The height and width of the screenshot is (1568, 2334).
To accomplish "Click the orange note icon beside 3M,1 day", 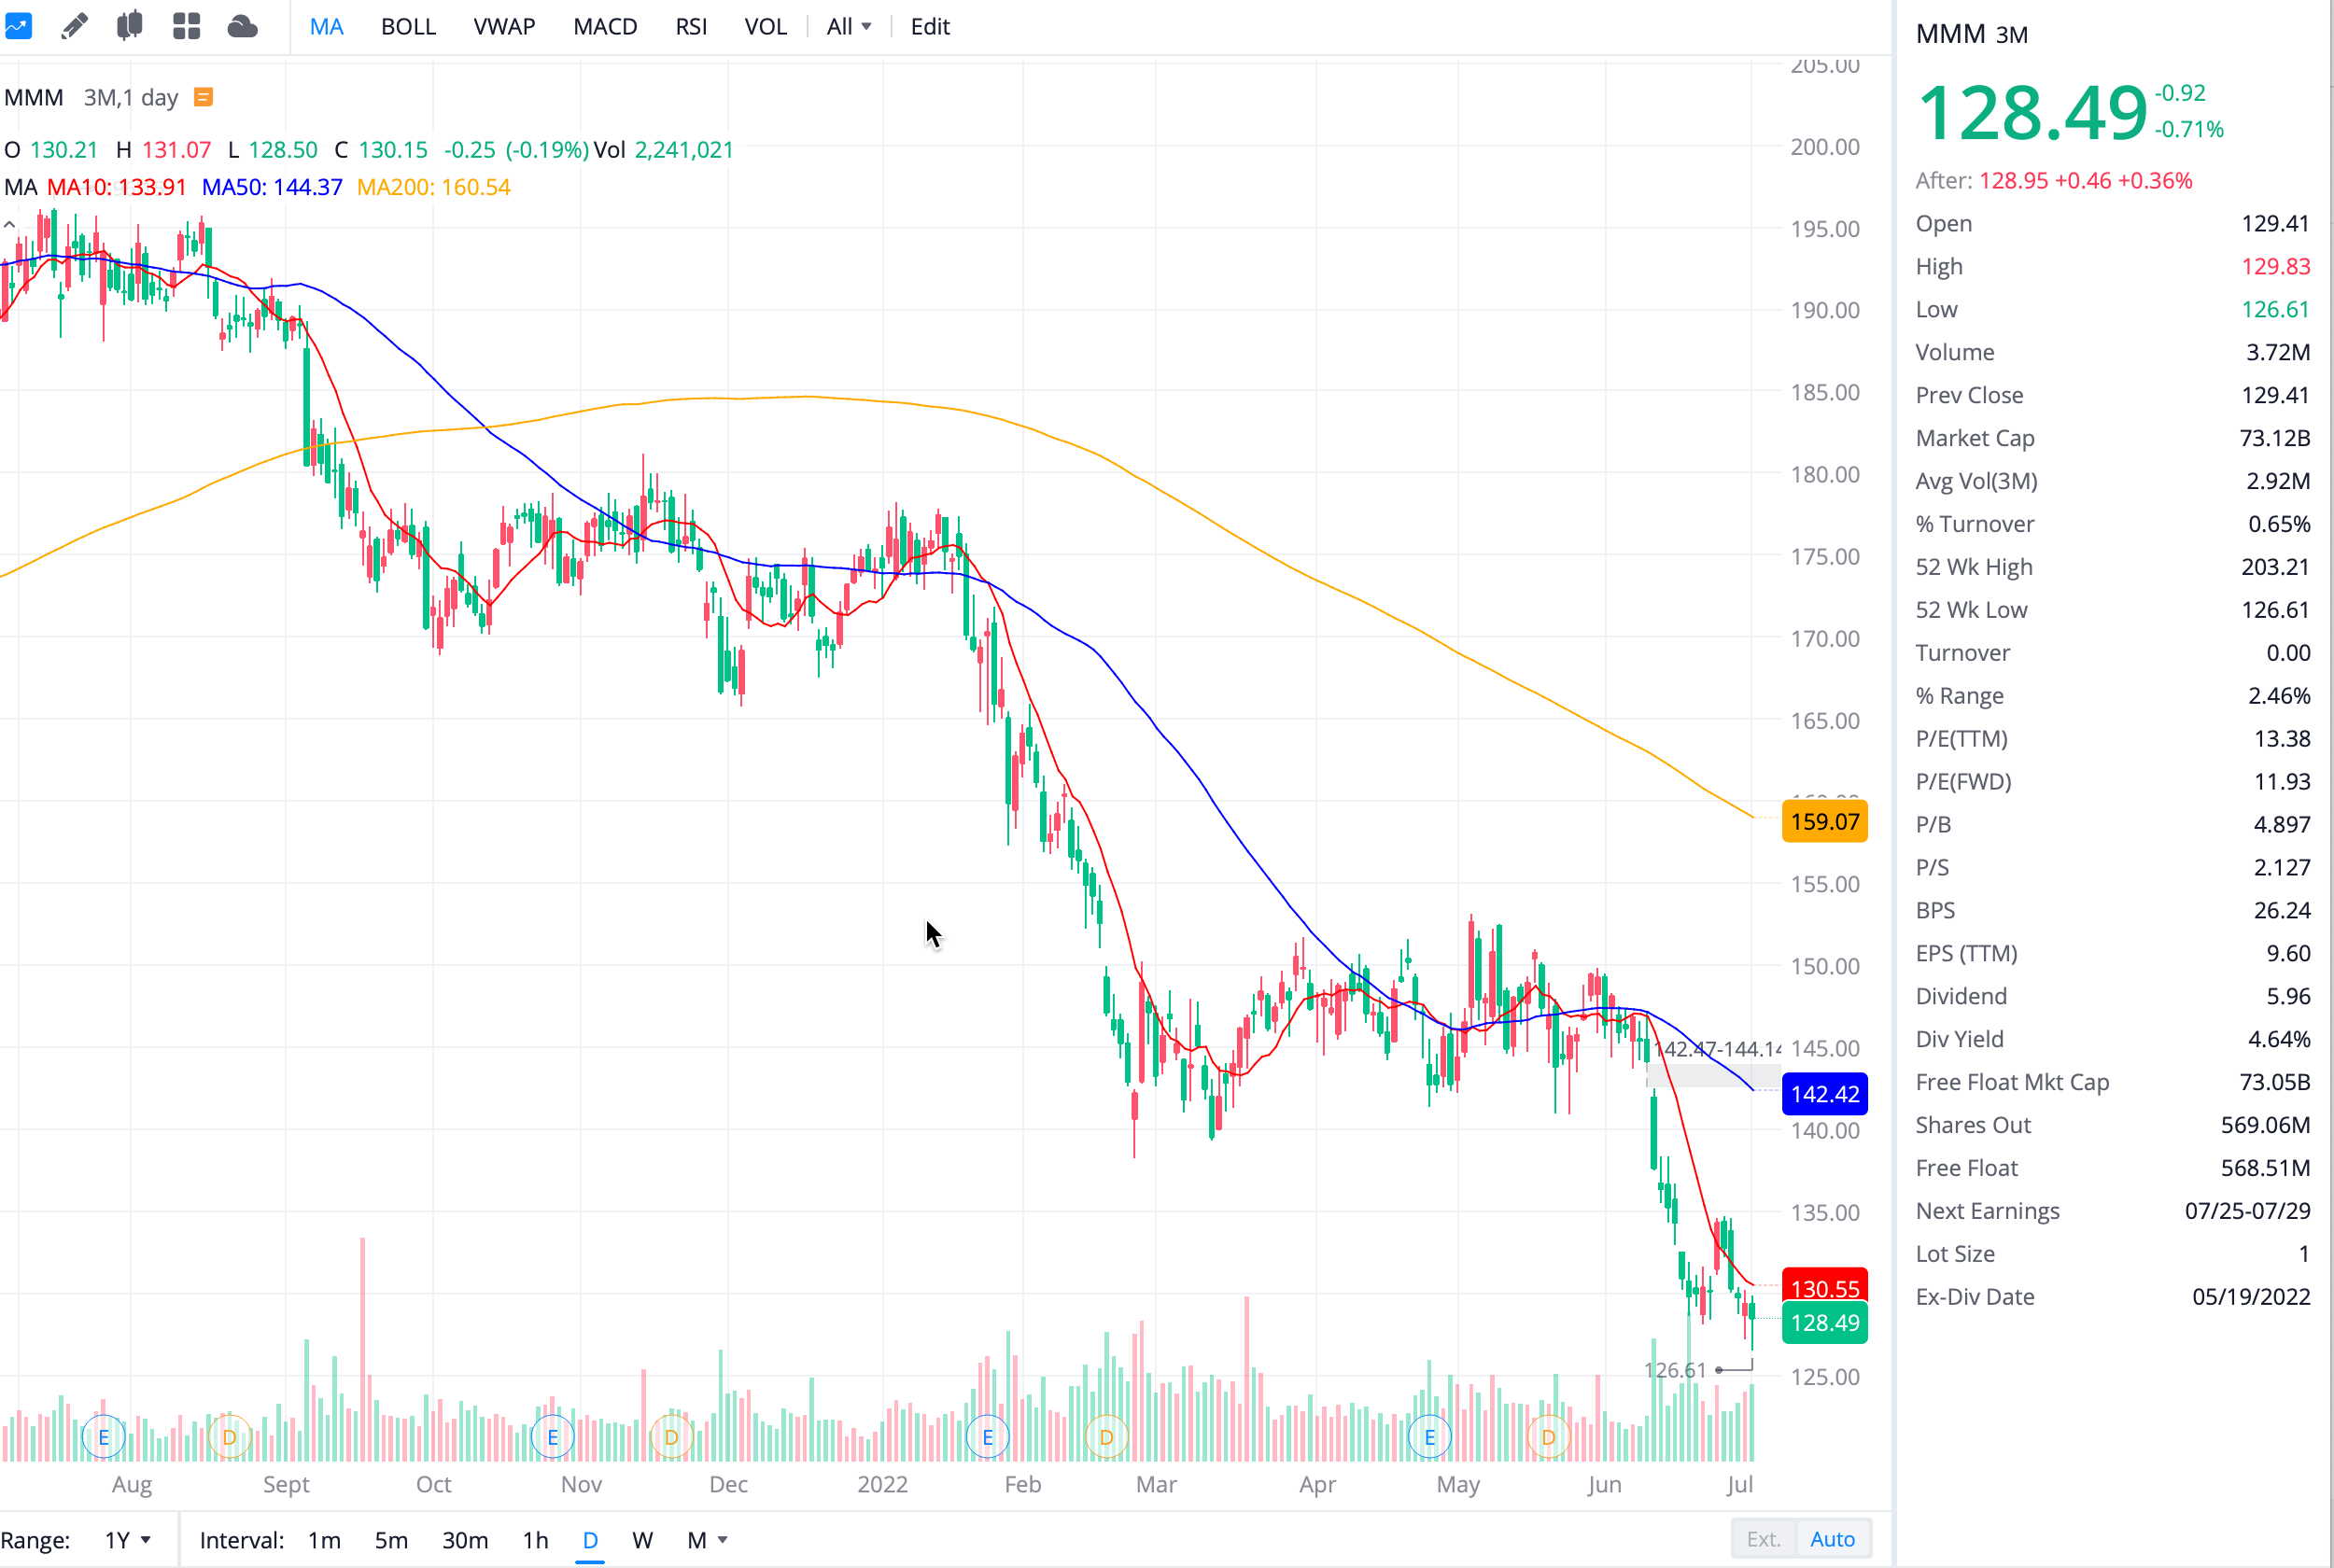I will click(203, 97).
